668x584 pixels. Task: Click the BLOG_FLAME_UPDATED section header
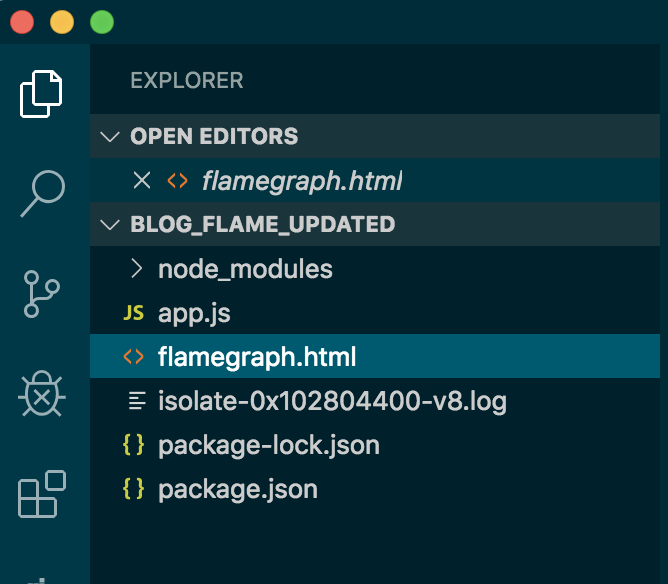point(375,224)
